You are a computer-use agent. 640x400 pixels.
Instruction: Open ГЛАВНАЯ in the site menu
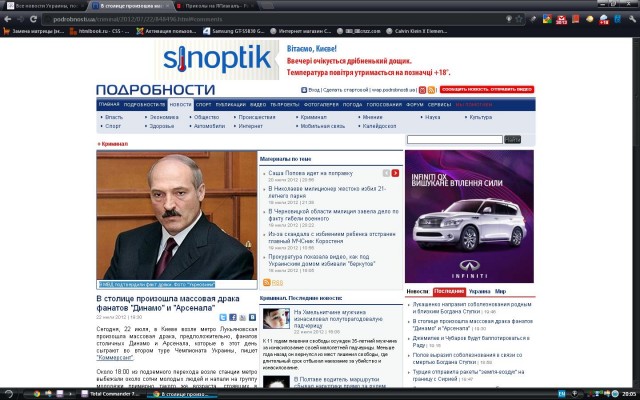point(109,104)
